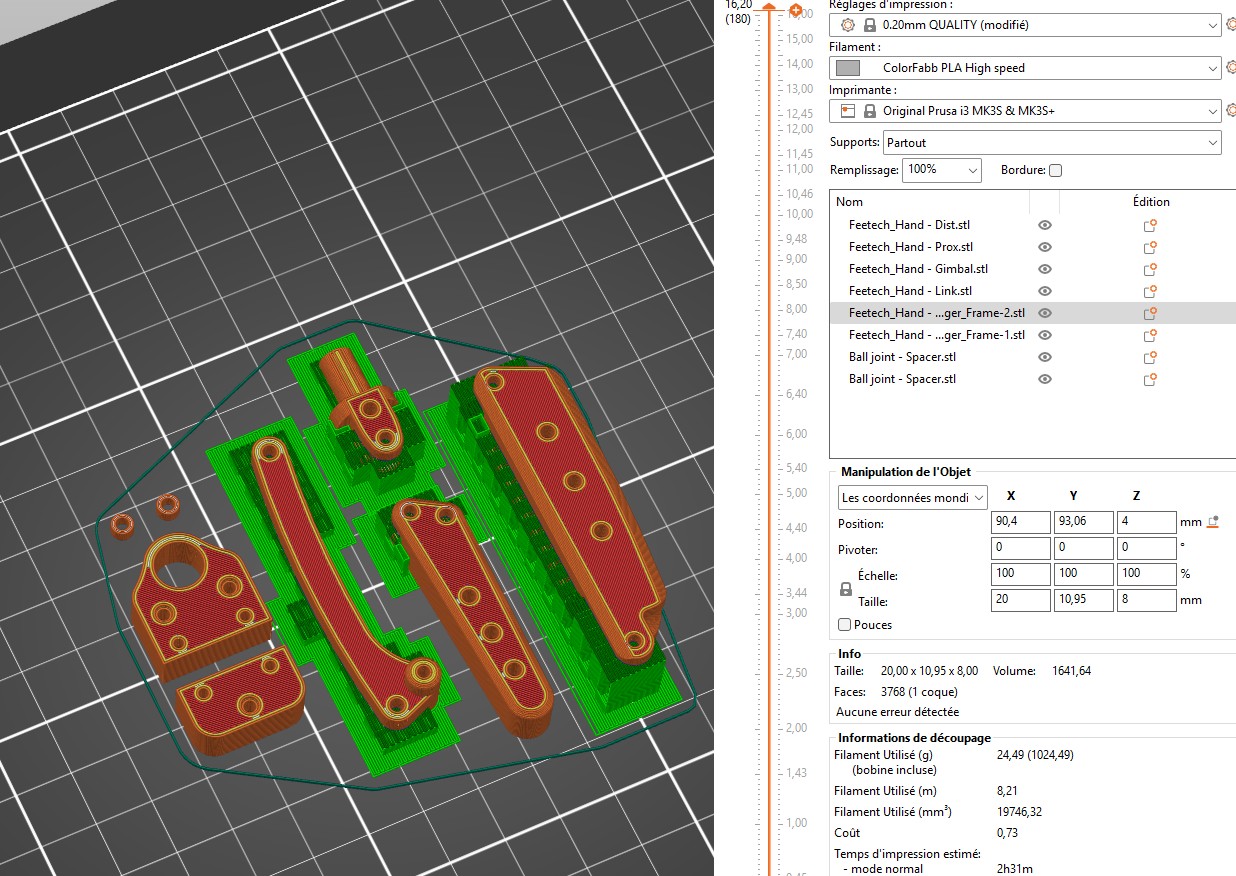Click edit icon for Feetech_Hand - Link.stl

(1150, 291)
